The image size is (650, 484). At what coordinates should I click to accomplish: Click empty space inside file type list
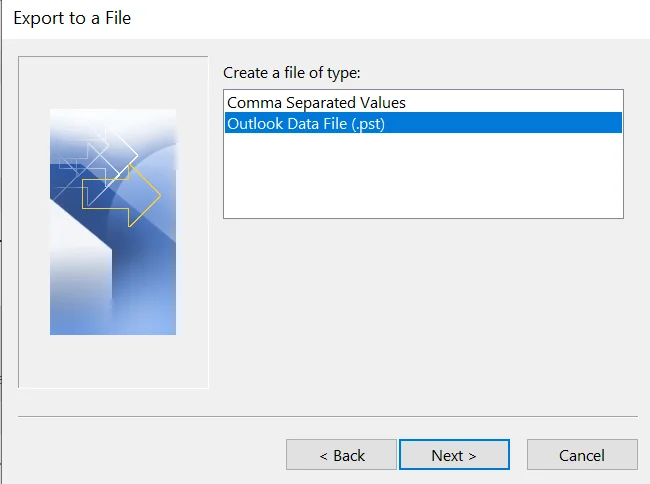422,180
